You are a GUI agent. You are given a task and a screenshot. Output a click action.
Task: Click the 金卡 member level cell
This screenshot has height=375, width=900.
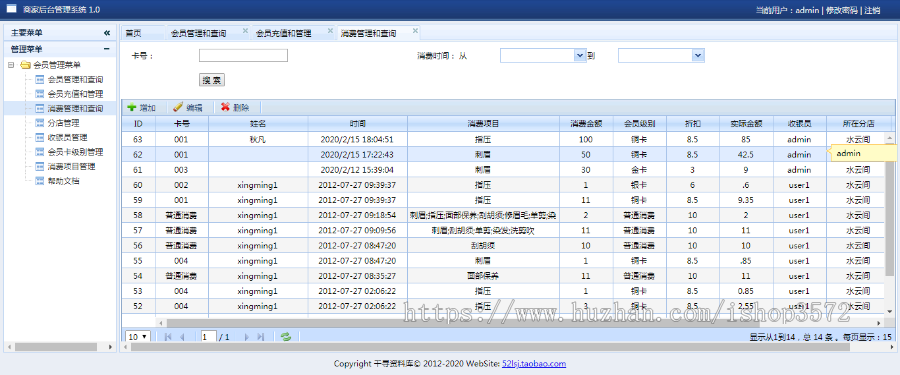pyautogui.click(x=639, y=170)
